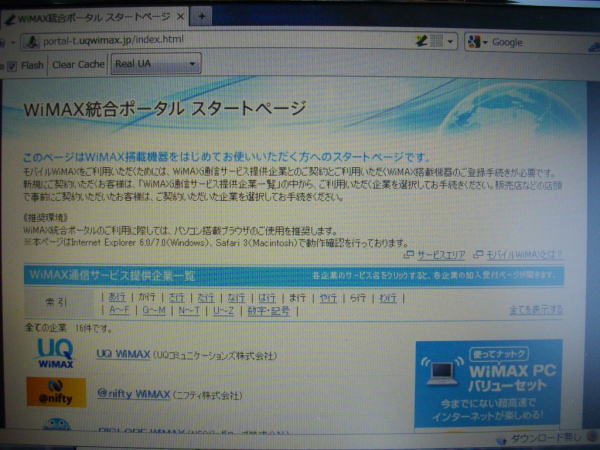
Task: Click the か行 index text
Action: click(147, 297)
